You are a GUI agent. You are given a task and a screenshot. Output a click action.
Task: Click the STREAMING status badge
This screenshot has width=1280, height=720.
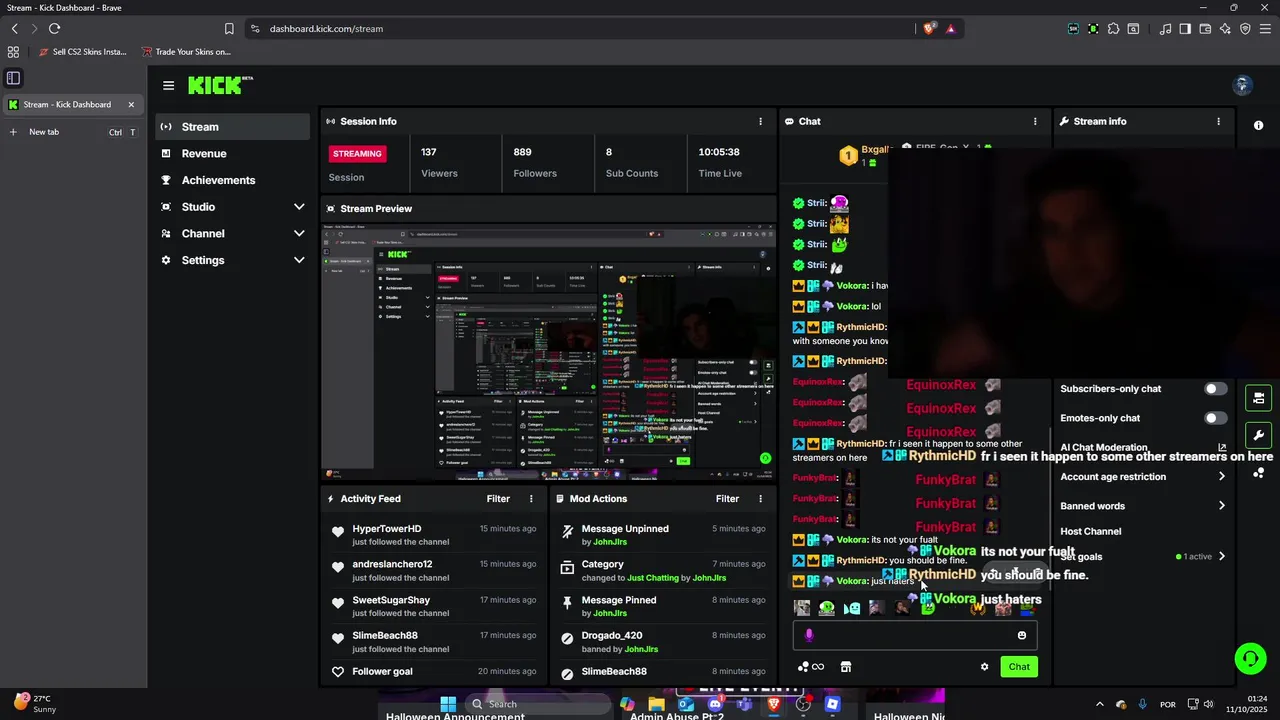pos(357,154)
